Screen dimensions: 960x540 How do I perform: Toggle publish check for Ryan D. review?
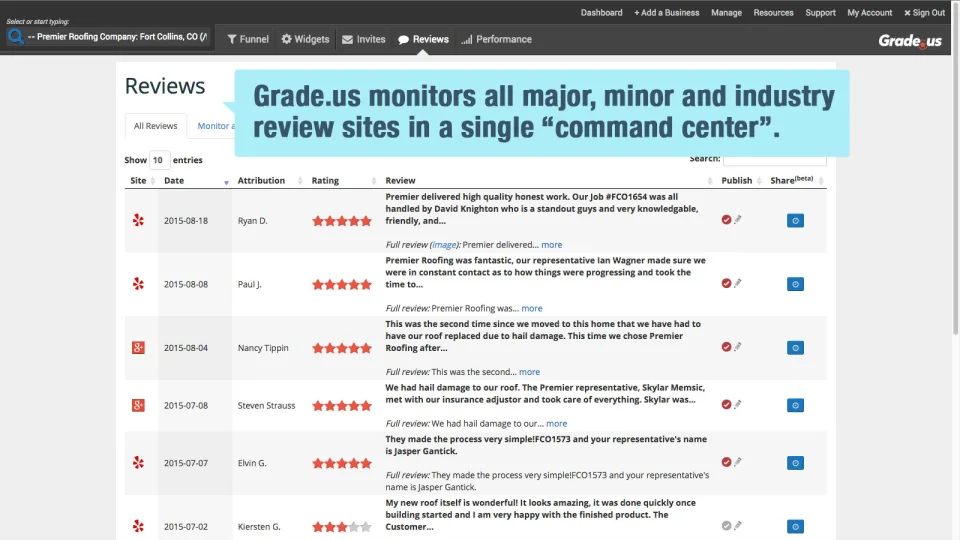point(726,219)
